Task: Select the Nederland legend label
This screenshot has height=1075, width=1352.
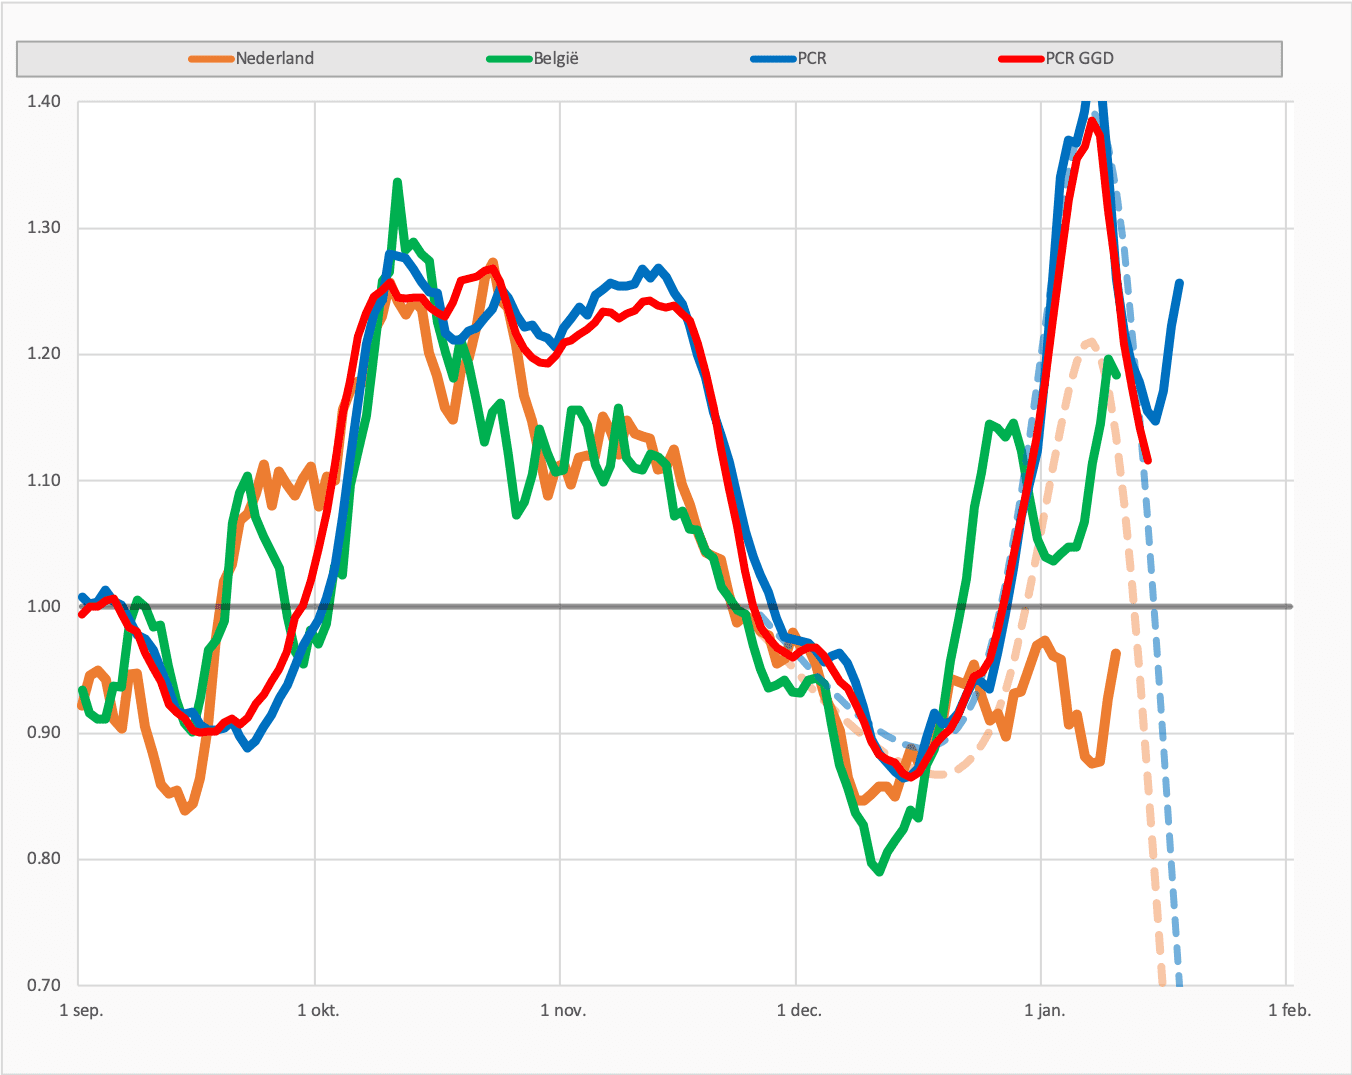Action: pyautogui.click(x=275, y=58)
